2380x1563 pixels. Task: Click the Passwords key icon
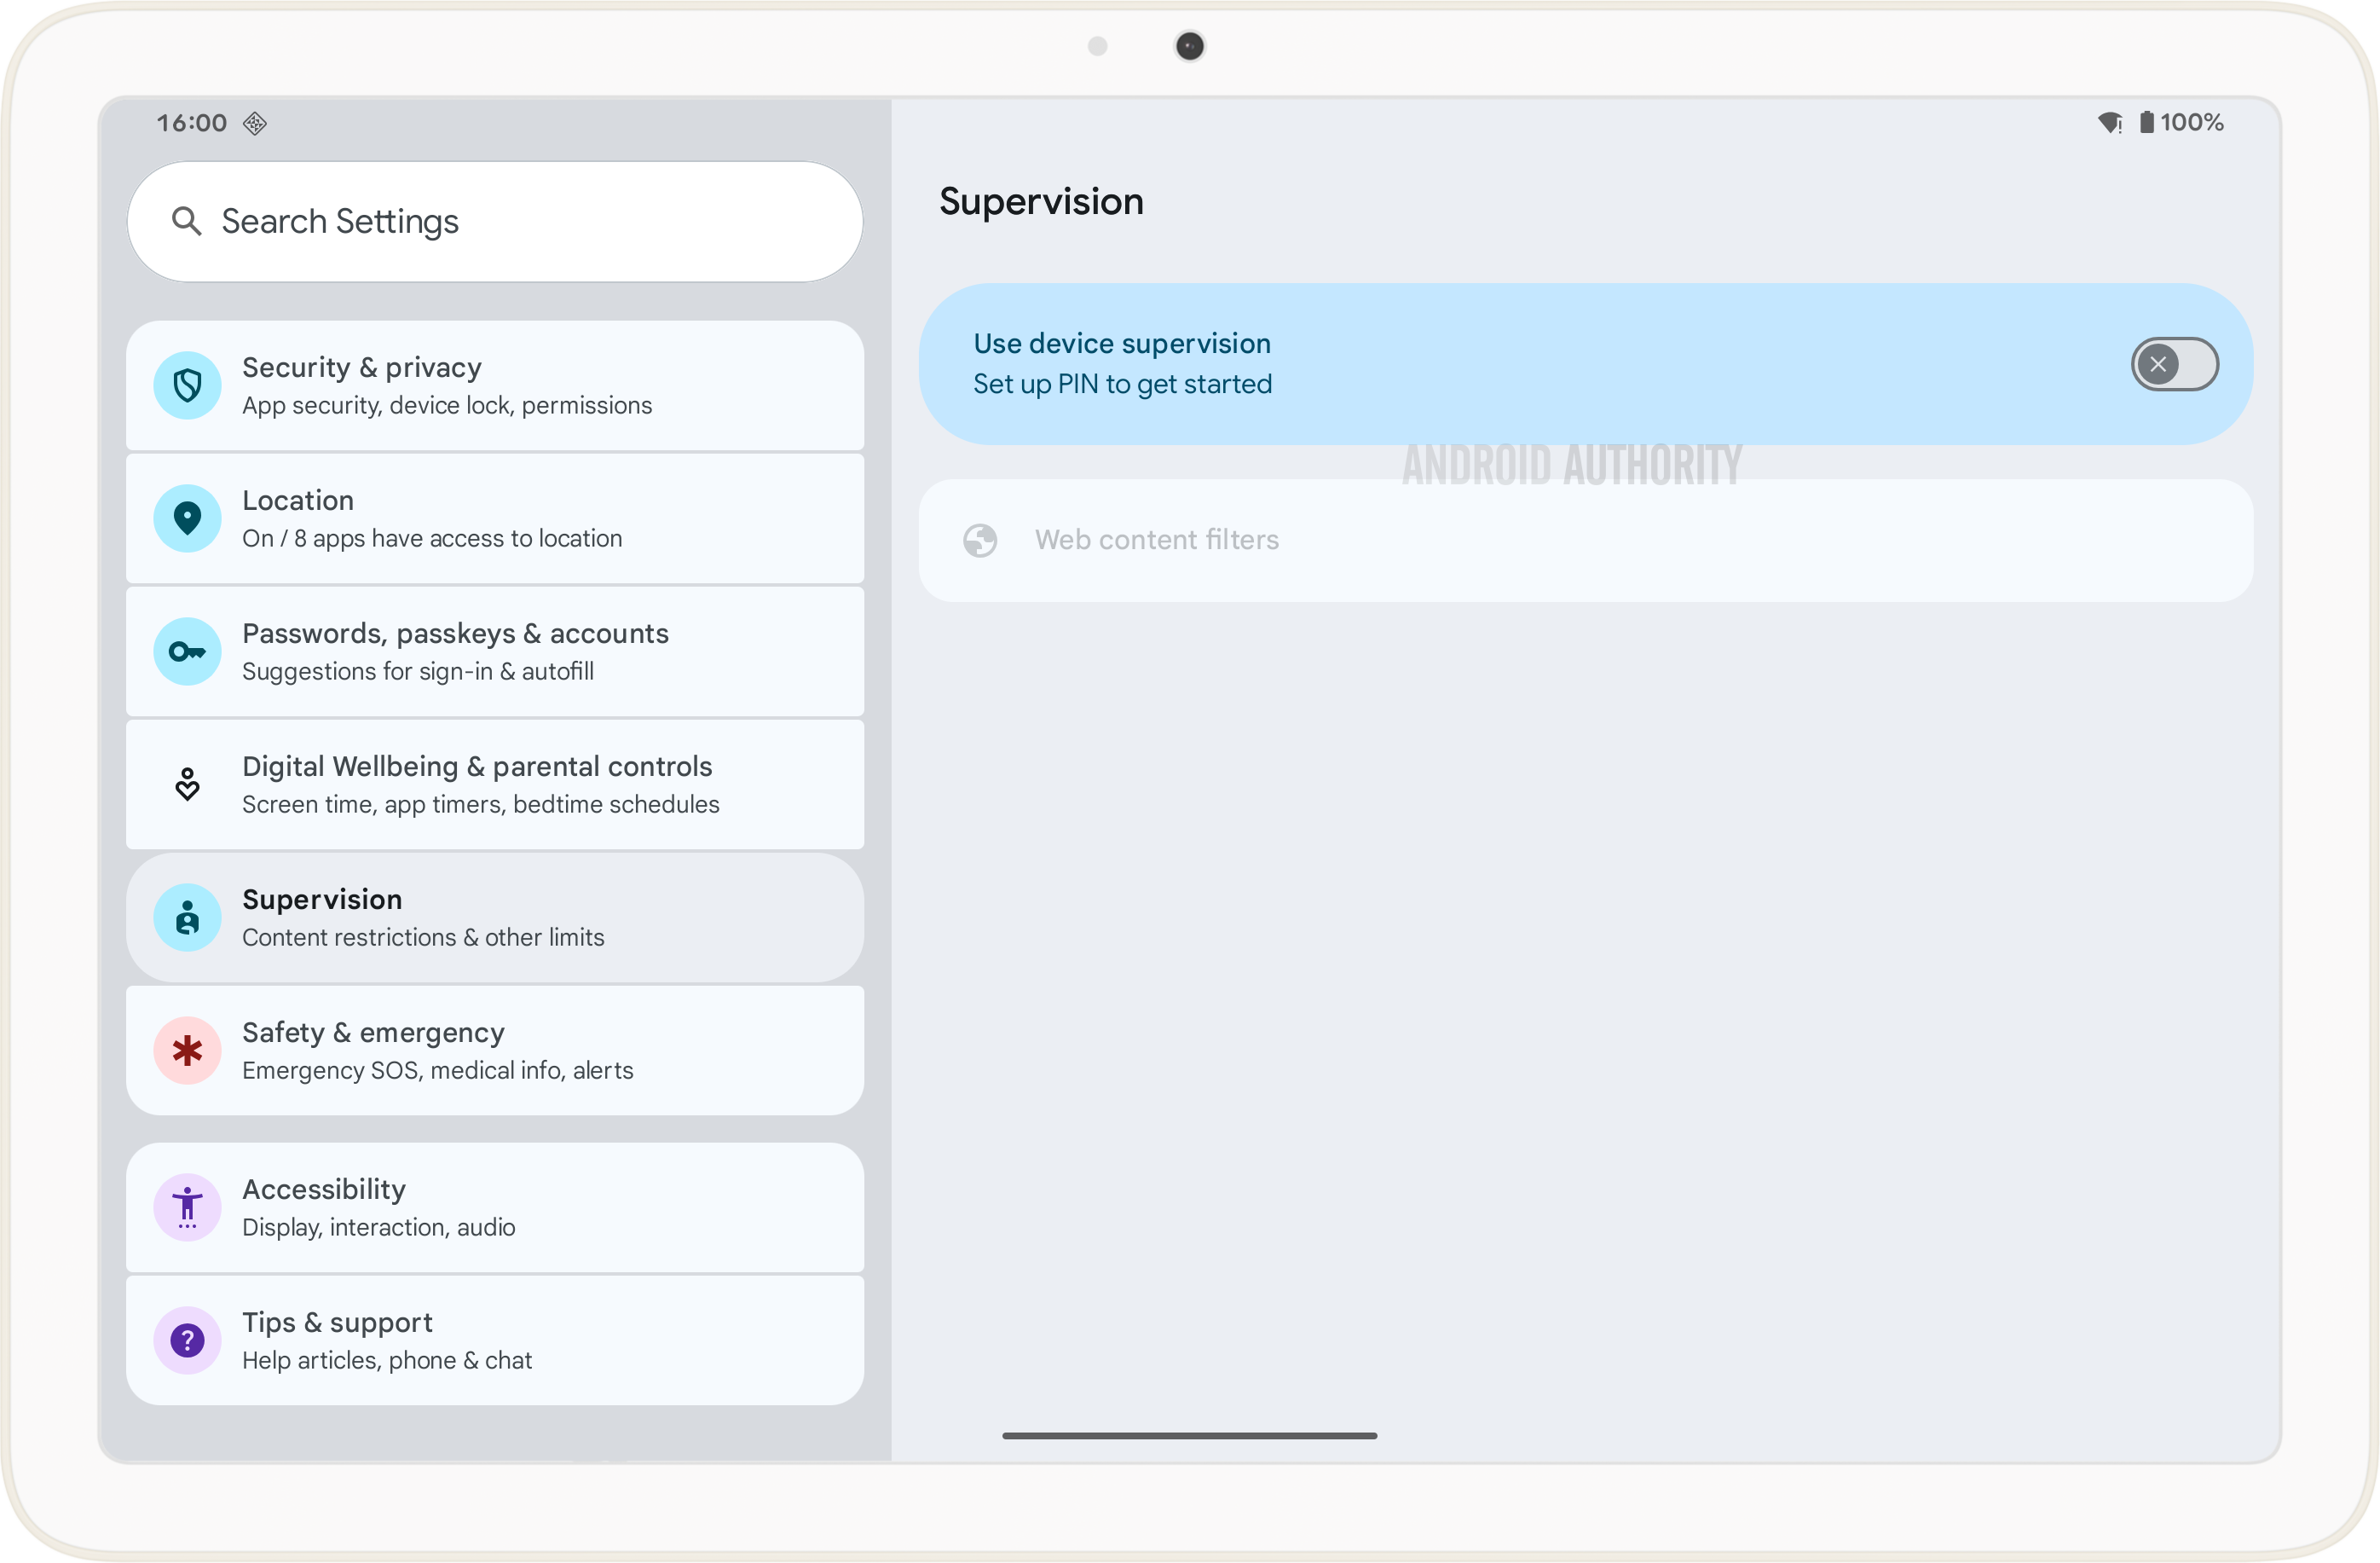[187, 651]
